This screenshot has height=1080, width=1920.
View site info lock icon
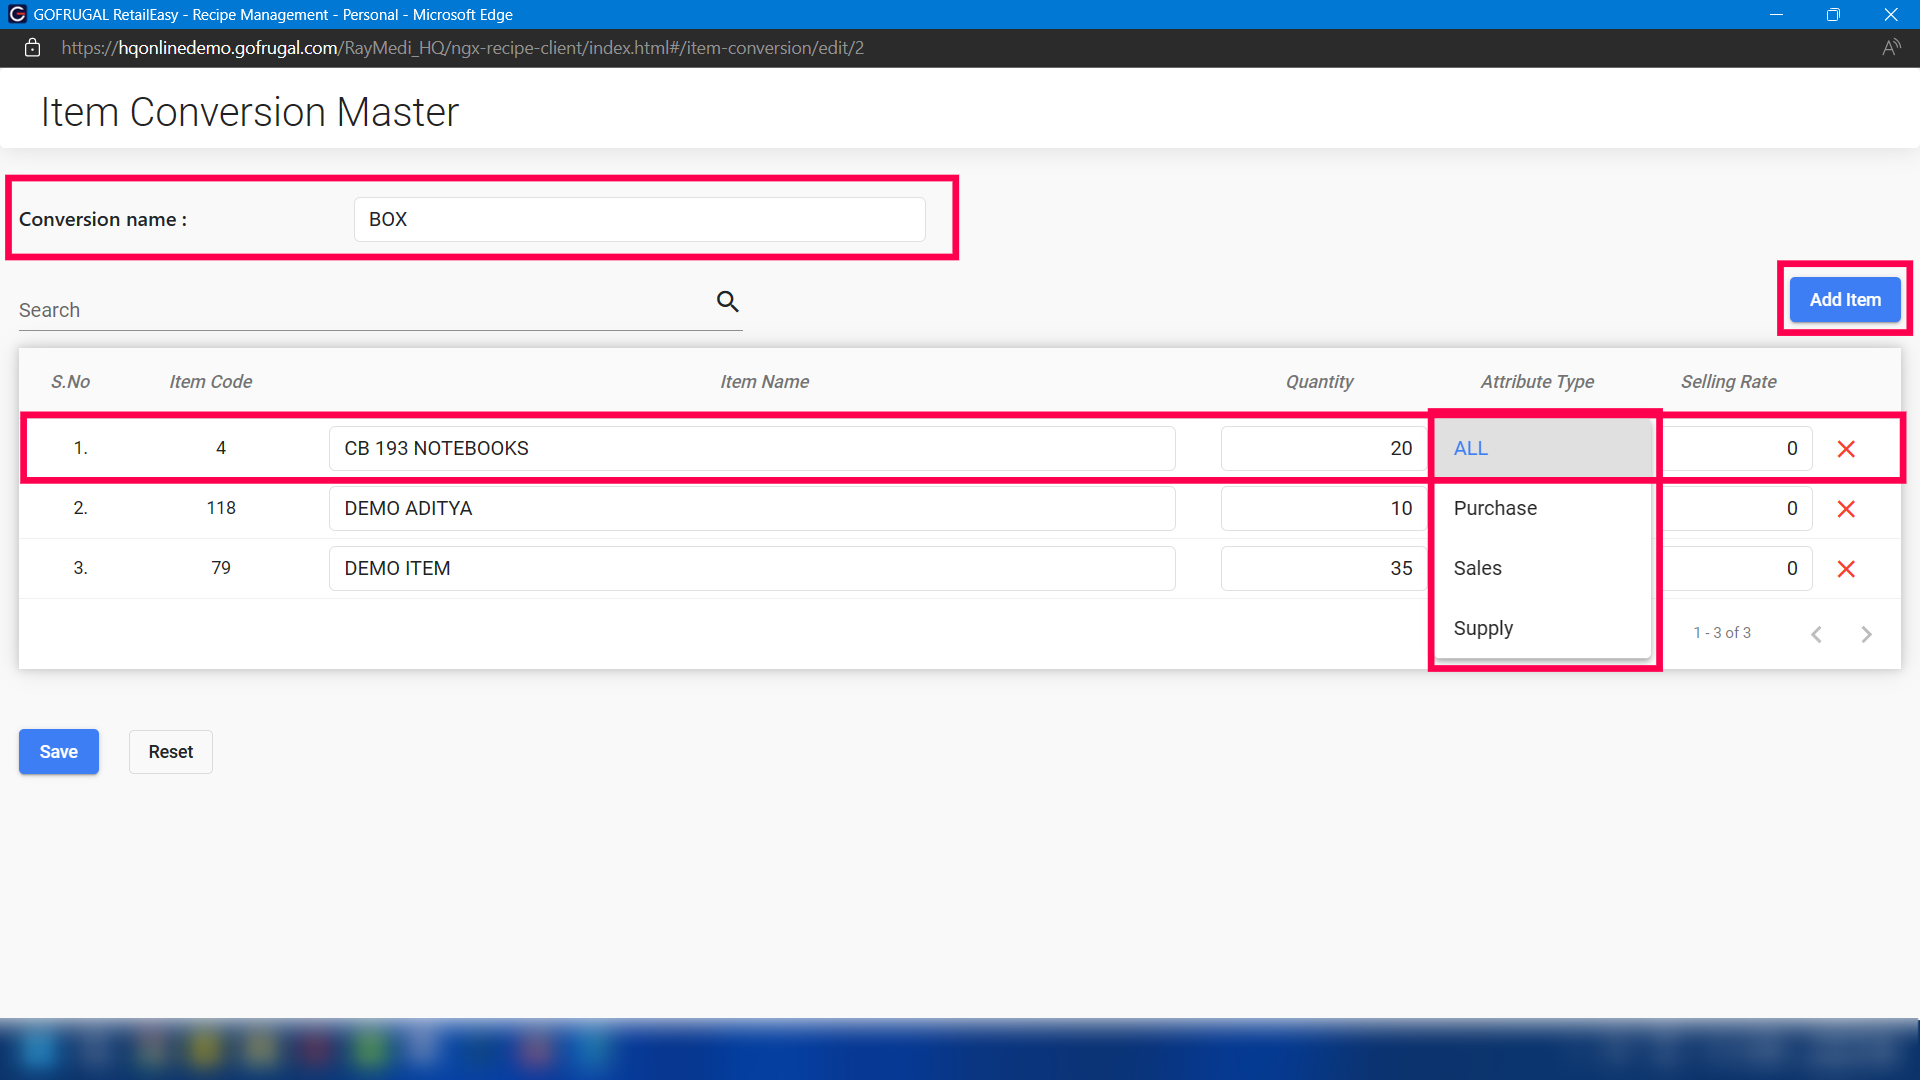[32, 48]
